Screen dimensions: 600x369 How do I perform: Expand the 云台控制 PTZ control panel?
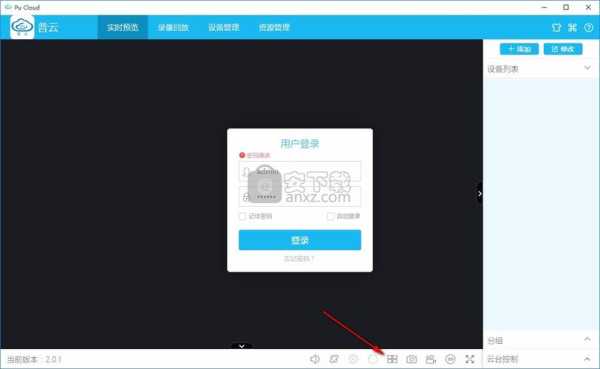point(587,359)
